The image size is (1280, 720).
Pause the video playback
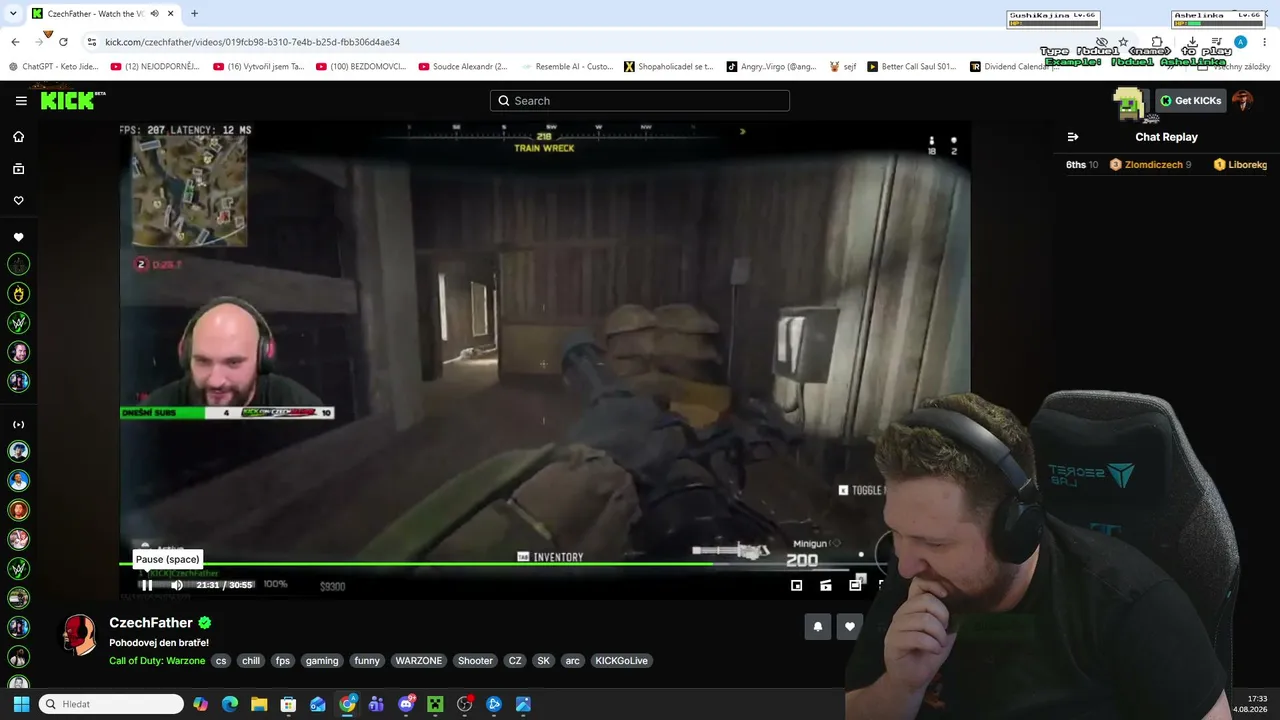(x=147, y=585)
